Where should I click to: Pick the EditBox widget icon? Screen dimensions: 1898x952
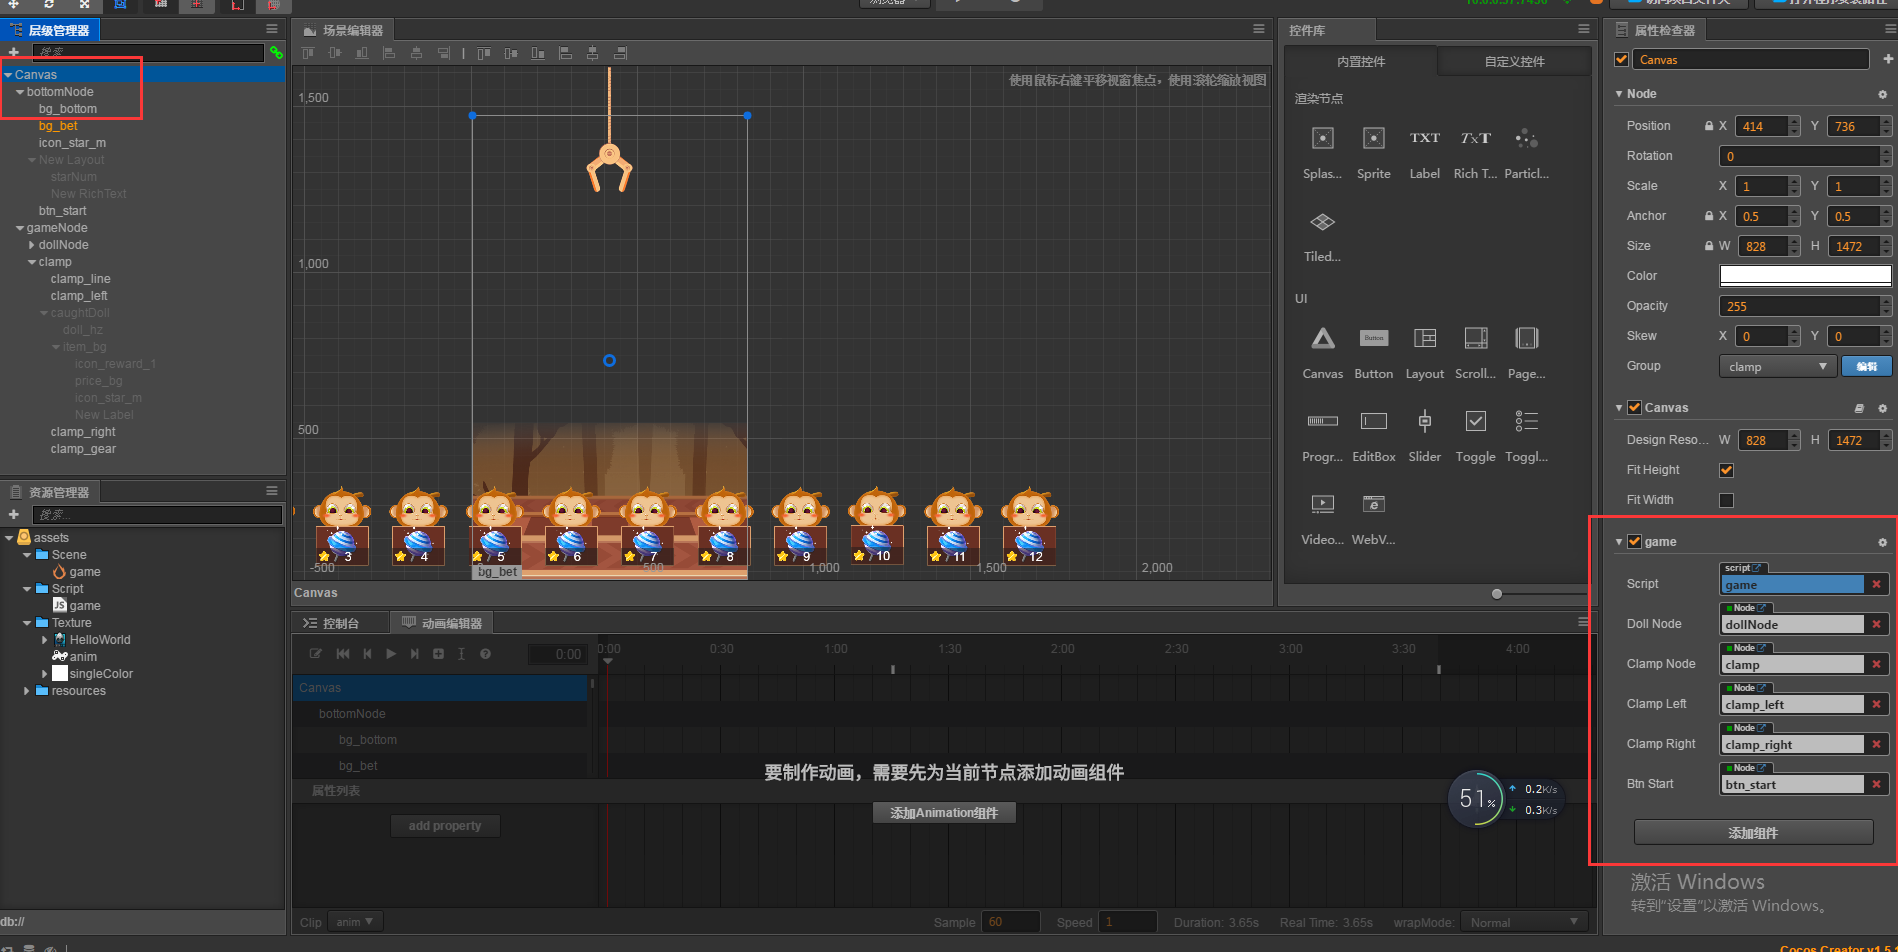pos(1374,421)
